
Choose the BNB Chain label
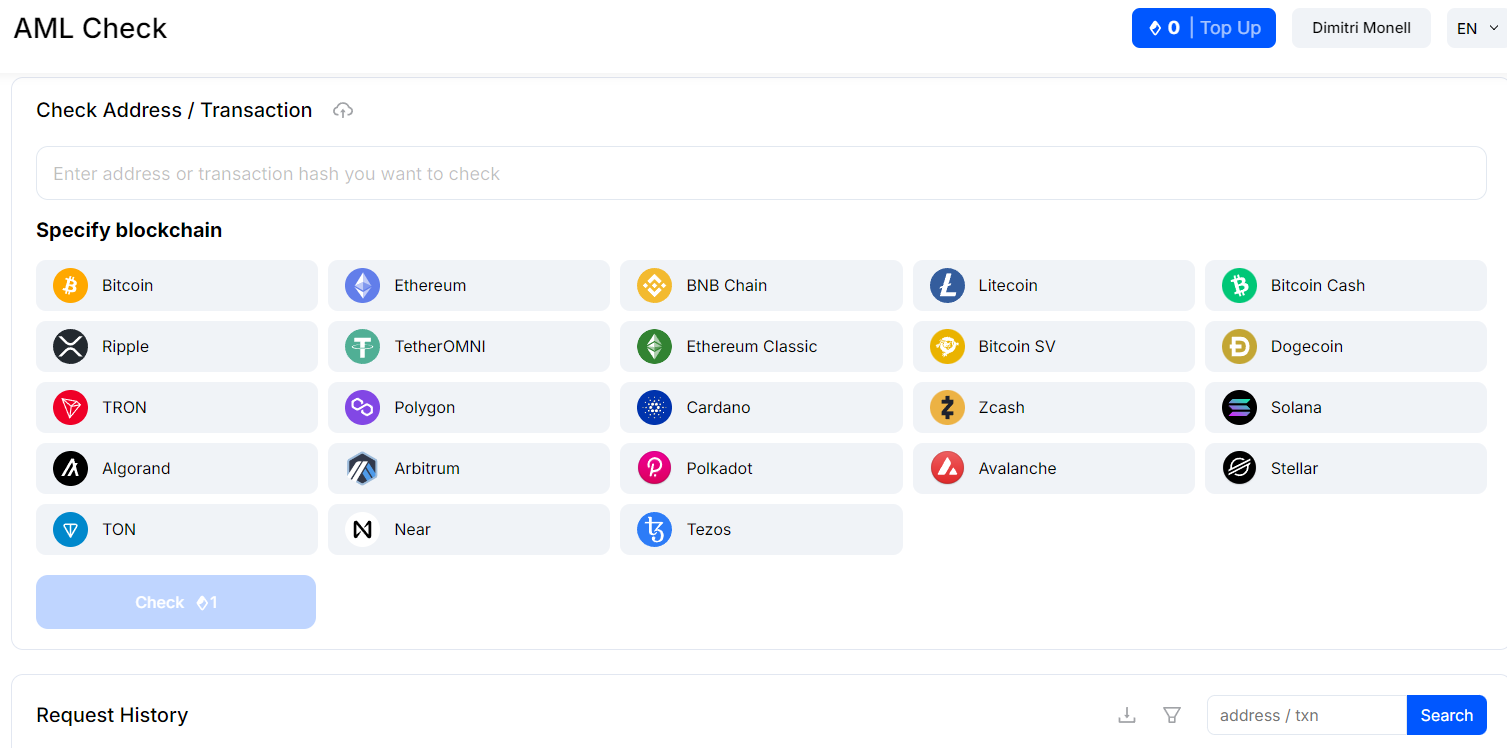727,286
